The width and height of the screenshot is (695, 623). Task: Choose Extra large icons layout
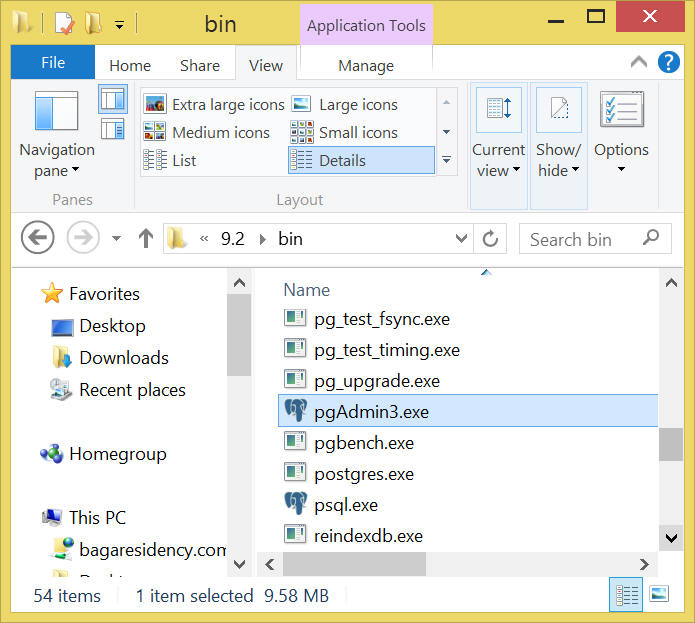(215, 105)
